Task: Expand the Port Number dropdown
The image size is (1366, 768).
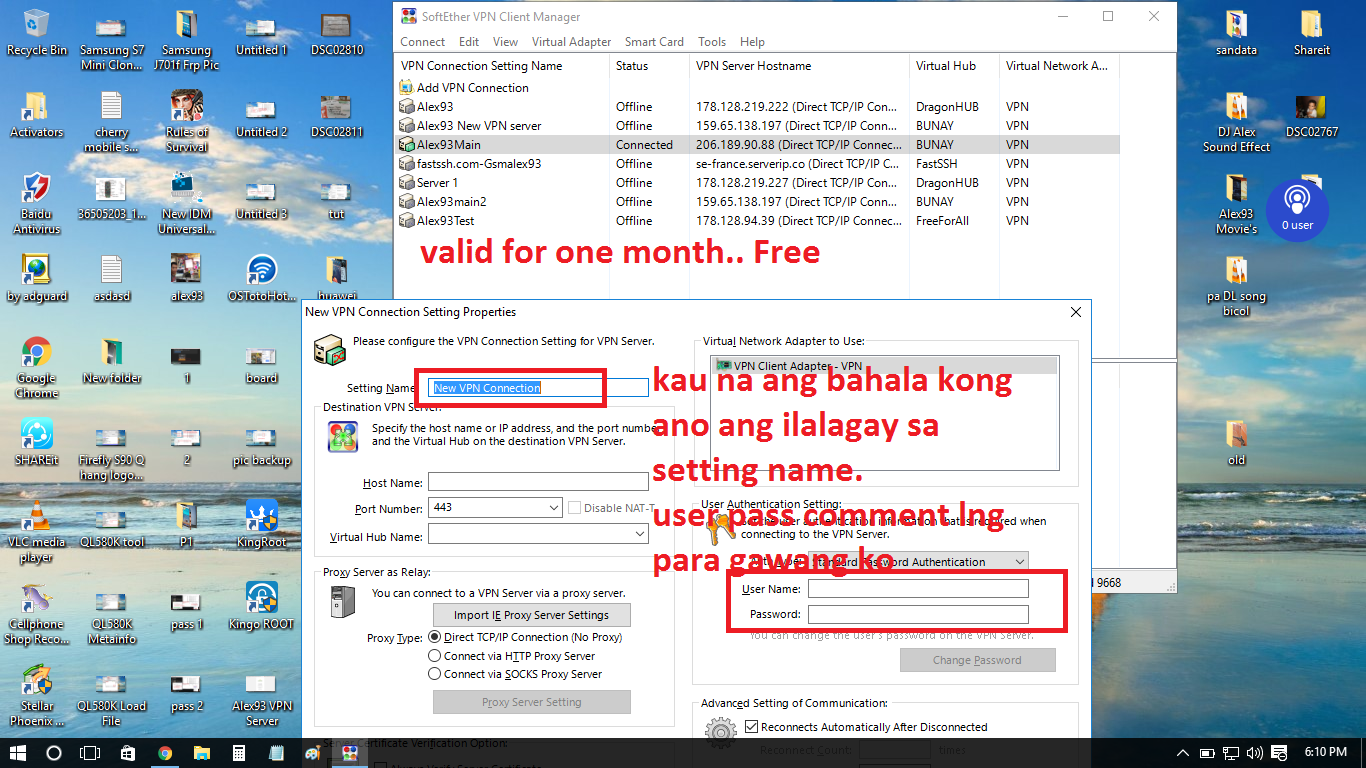Action: 554,508
